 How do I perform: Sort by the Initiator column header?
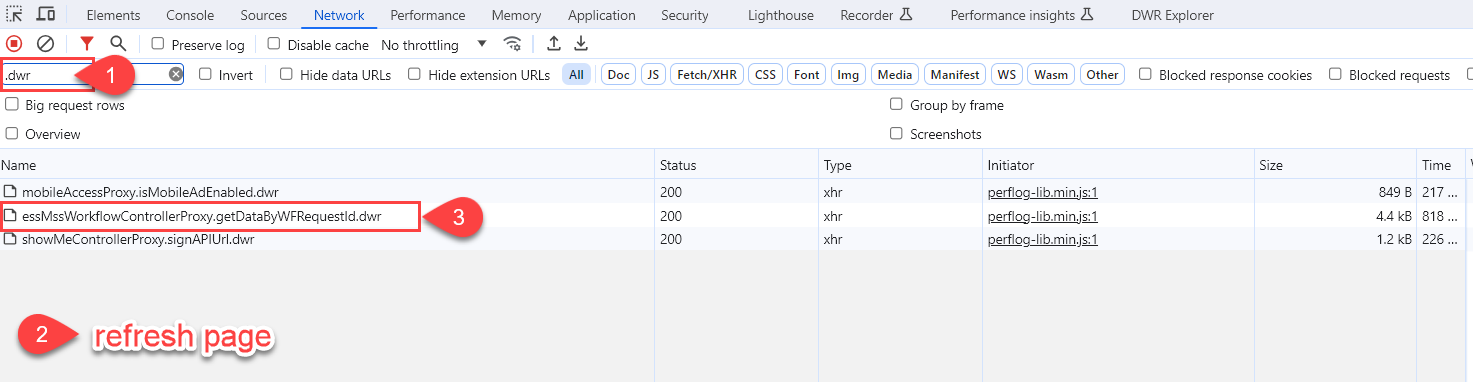1118,165
